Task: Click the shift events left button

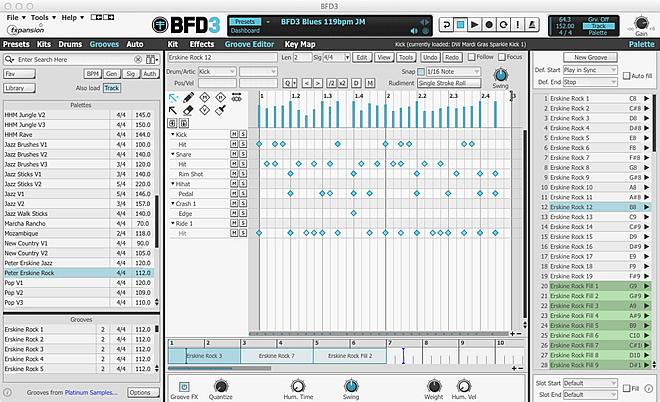Action: [x=307, y=83]
